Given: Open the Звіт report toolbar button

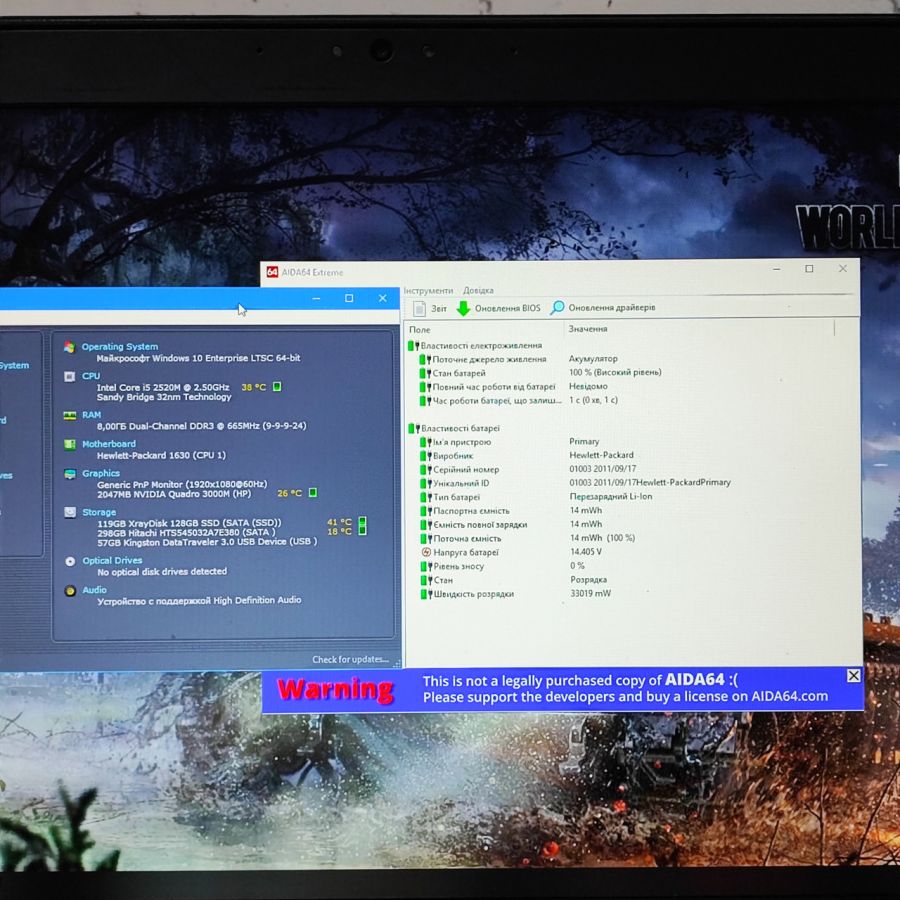Looking at the screenshot, I should click(430, 308).
